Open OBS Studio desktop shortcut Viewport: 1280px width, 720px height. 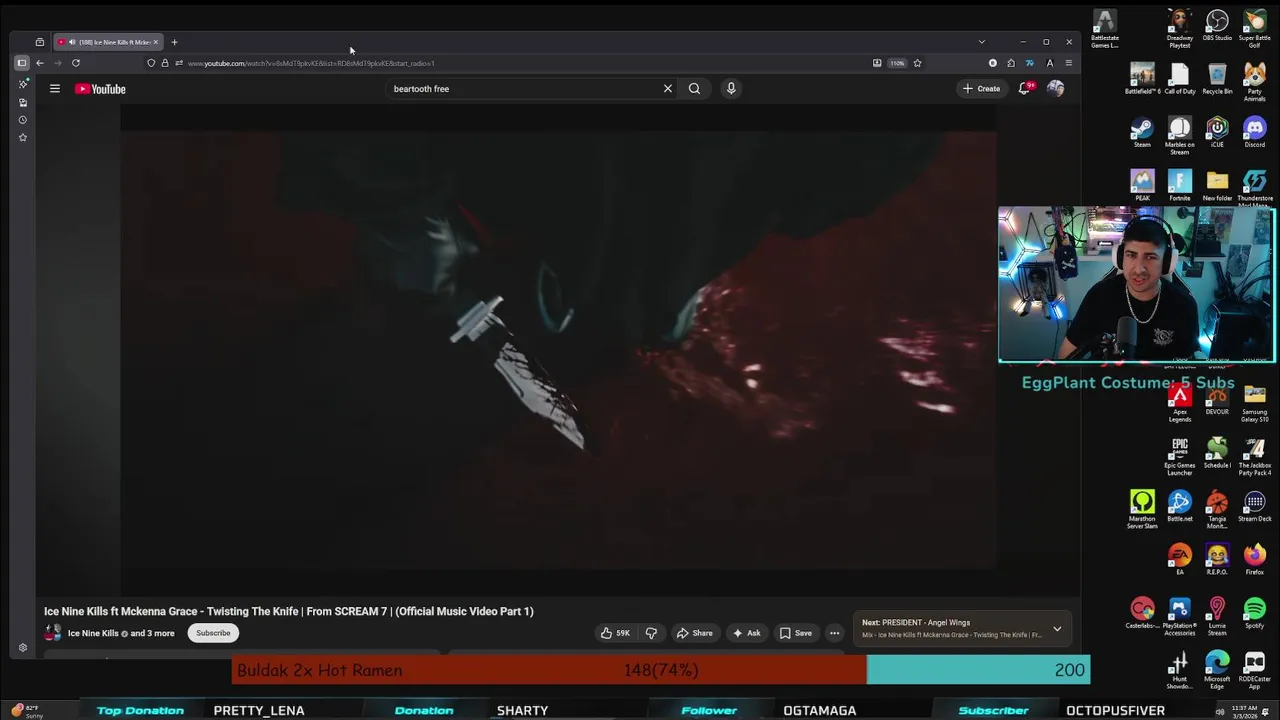click(1217, 25)
